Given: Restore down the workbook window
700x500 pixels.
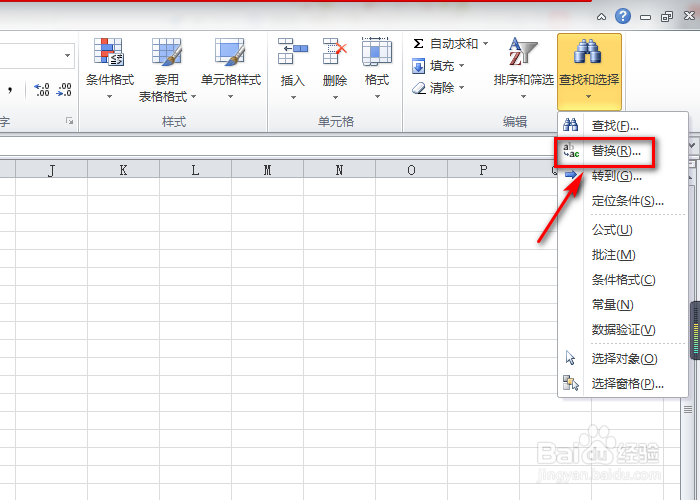Looking at the screenshot, I should tap(667, 17).
